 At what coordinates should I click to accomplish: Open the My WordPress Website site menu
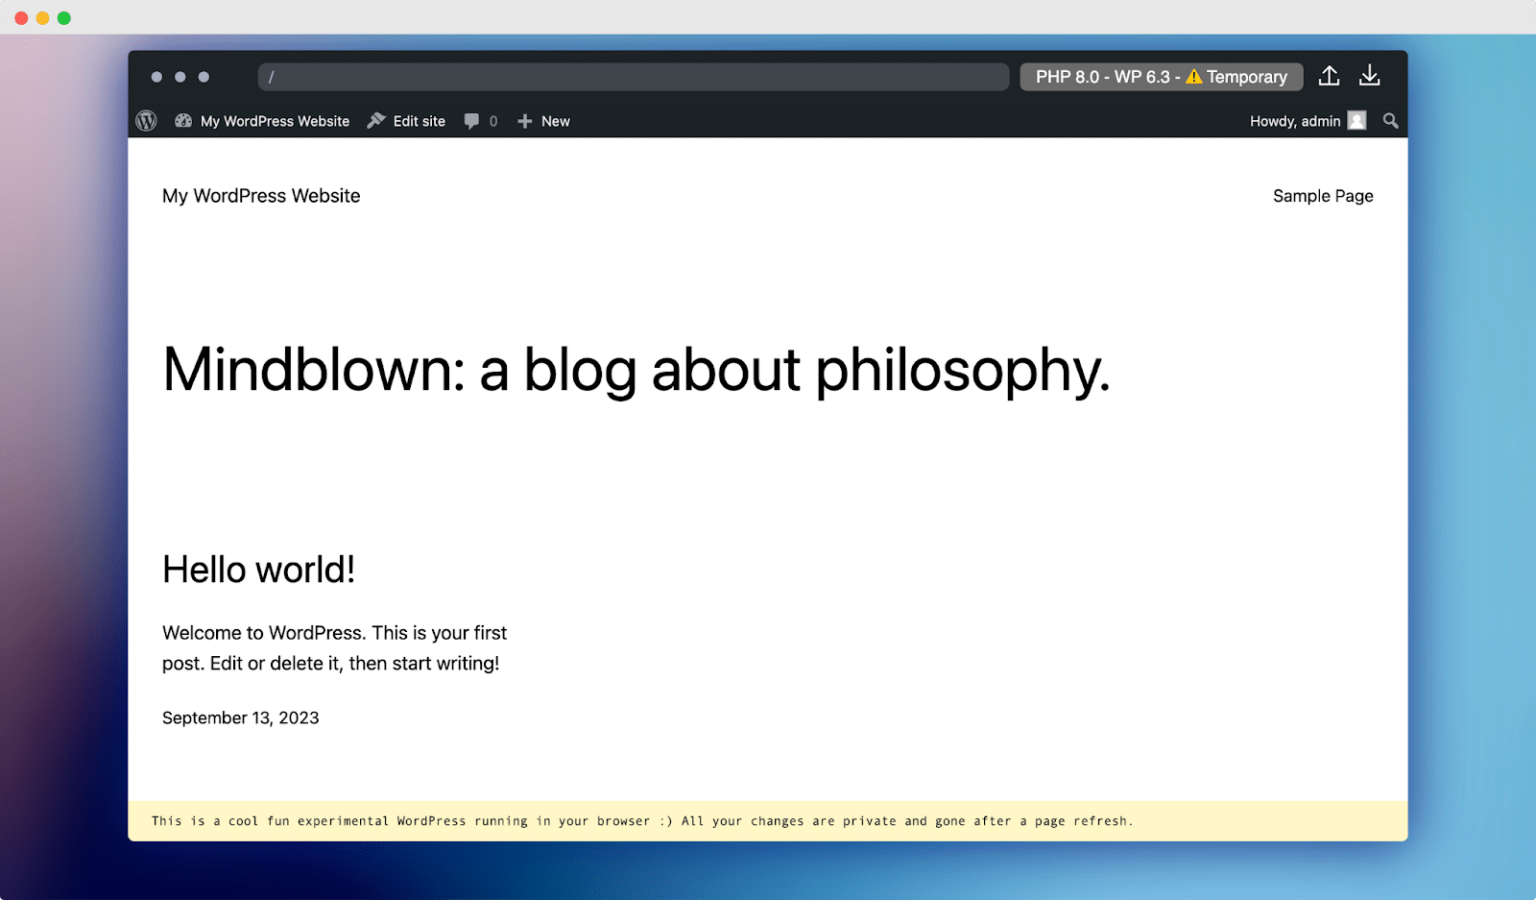coord(262,120)
